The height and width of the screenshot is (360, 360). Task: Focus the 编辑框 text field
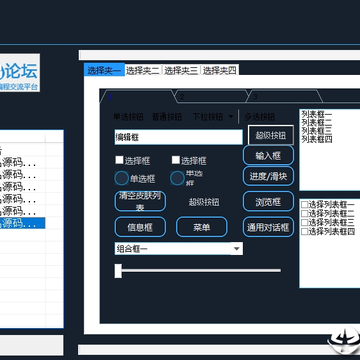[179, 137]
